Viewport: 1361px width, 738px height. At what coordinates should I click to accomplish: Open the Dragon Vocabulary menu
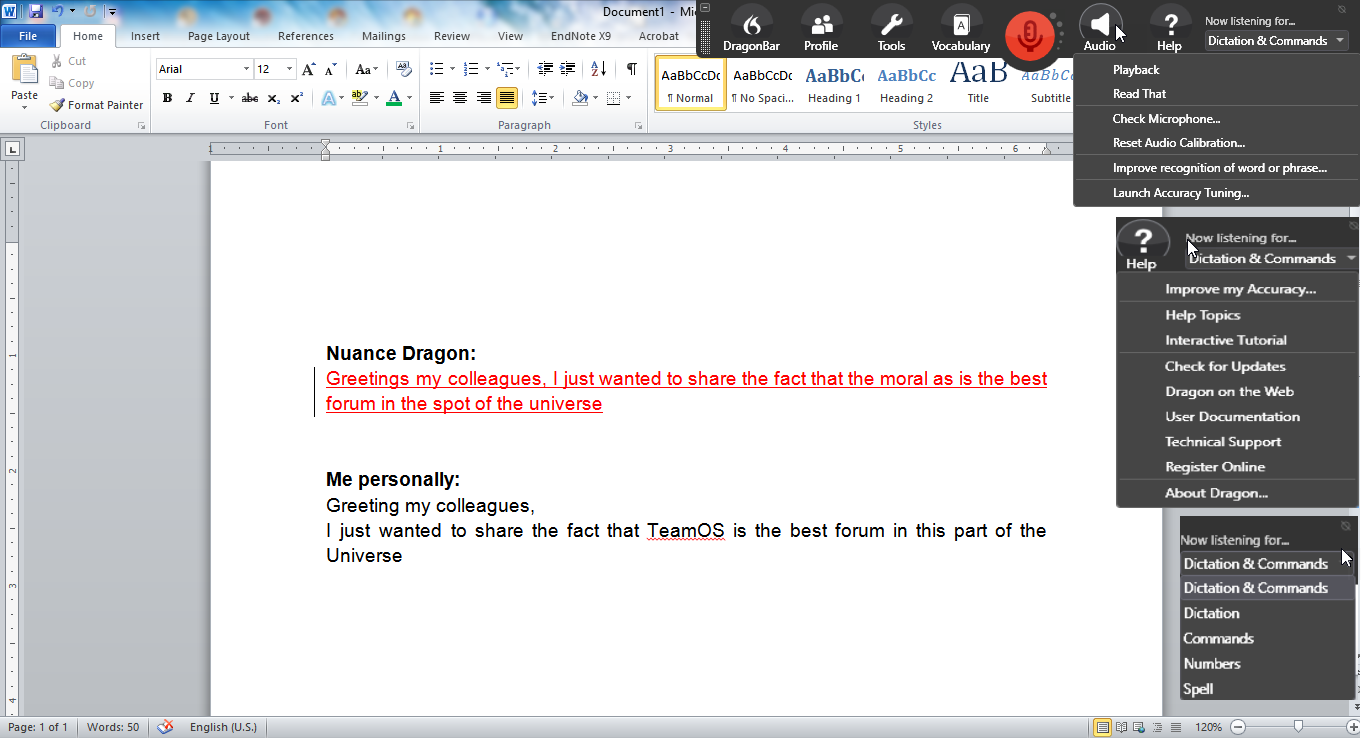coord(961,30)
